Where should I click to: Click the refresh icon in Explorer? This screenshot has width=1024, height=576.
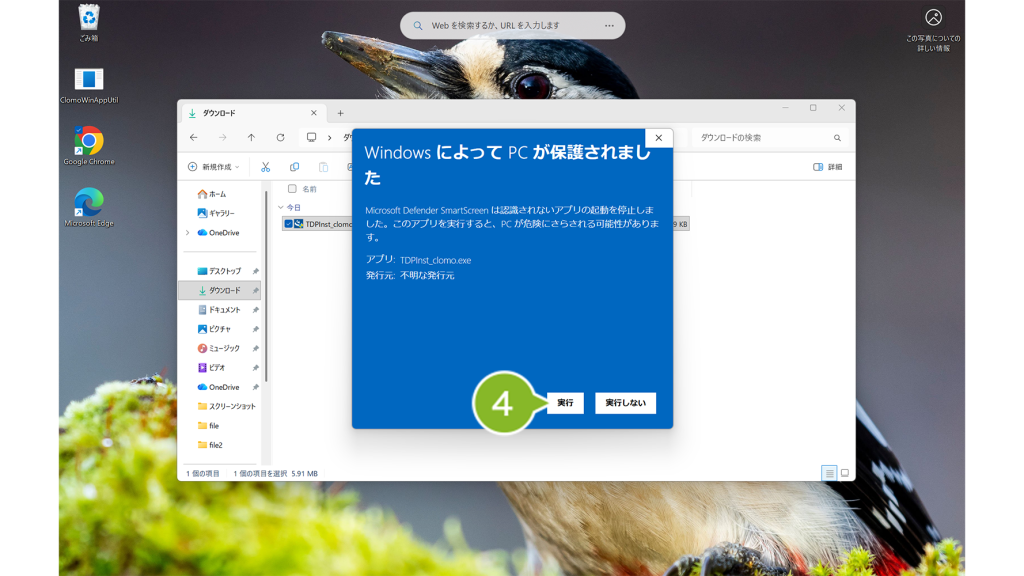280,138
